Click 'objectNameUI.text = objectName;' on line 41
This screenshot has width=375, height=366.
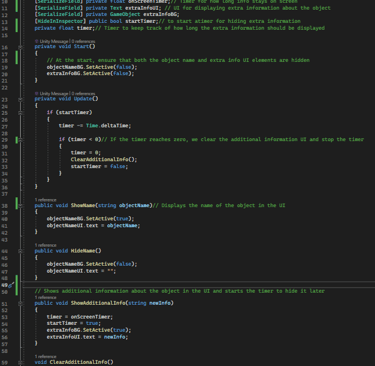click(93, 226)
